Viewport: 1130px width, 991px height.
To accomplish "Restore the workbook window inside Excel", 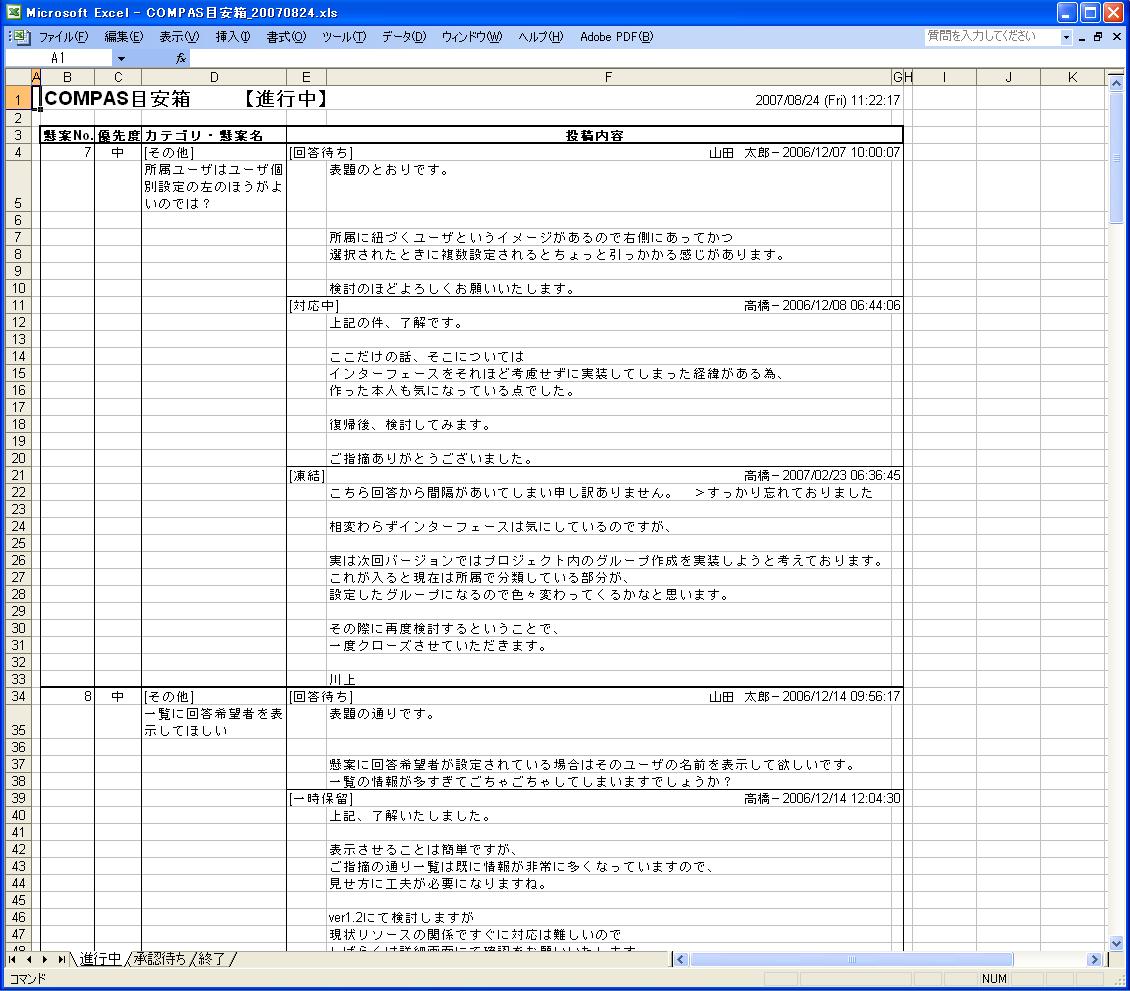I will click(1098, 37).
